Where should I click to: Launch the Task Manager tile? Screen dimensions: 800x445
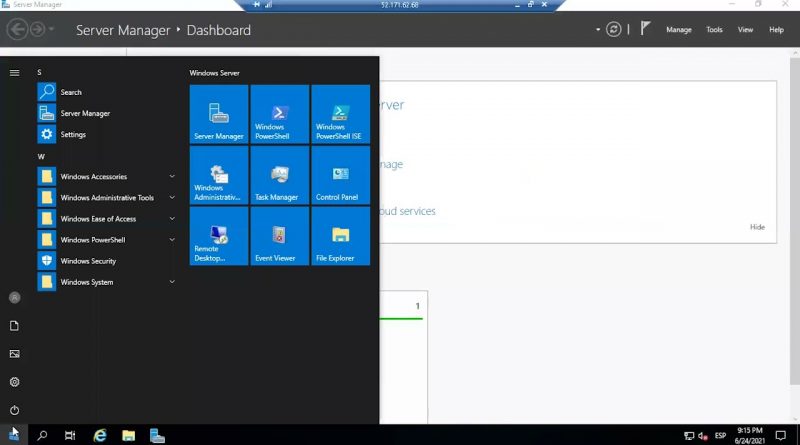click(280, 175)
